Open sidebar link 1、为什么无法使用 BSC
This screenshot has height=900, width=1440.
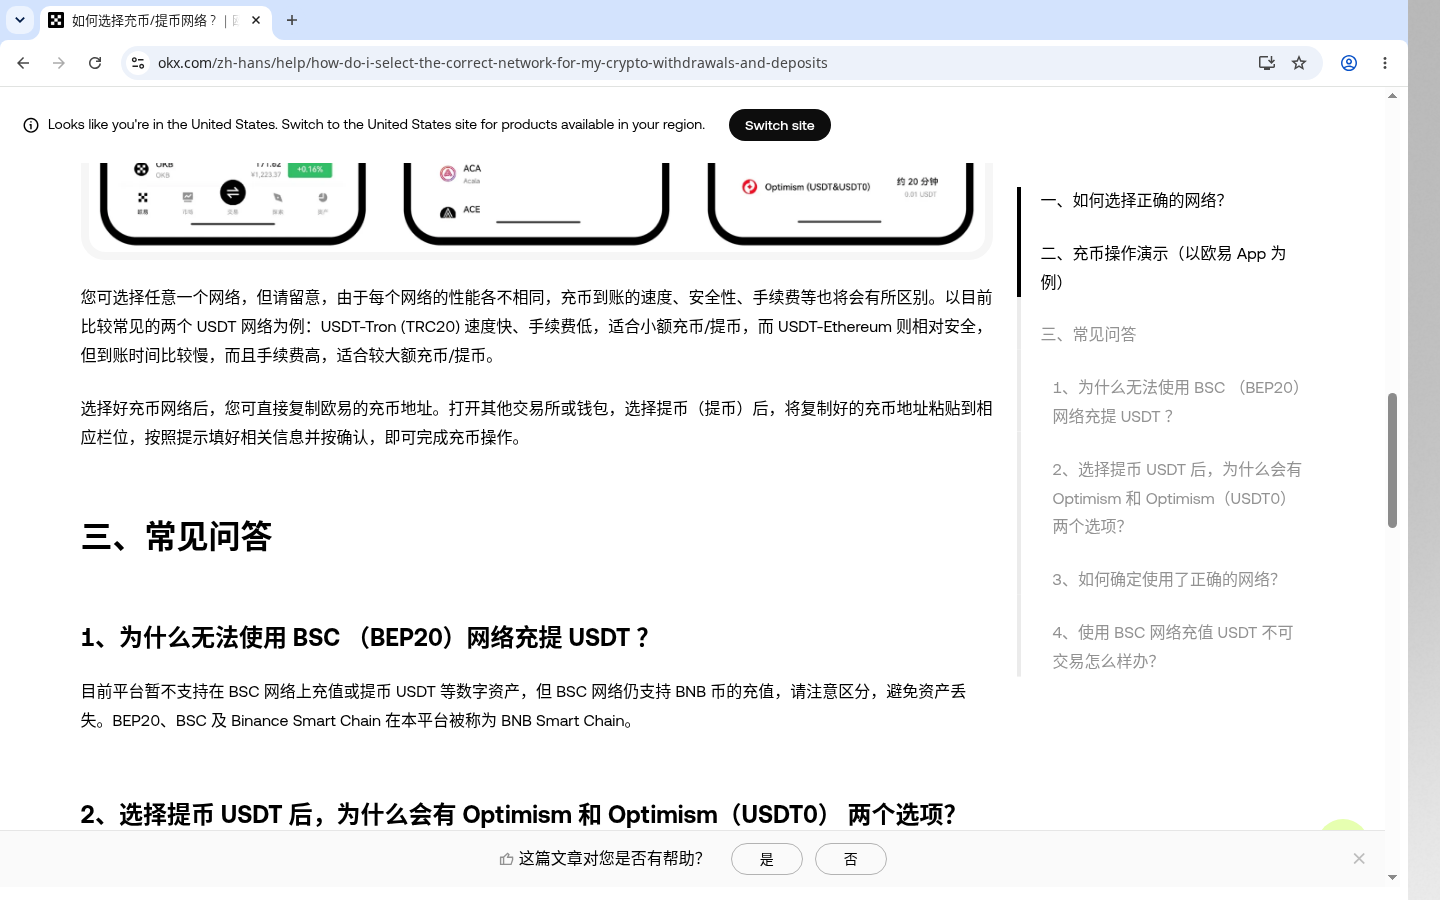click(1178, 401)
